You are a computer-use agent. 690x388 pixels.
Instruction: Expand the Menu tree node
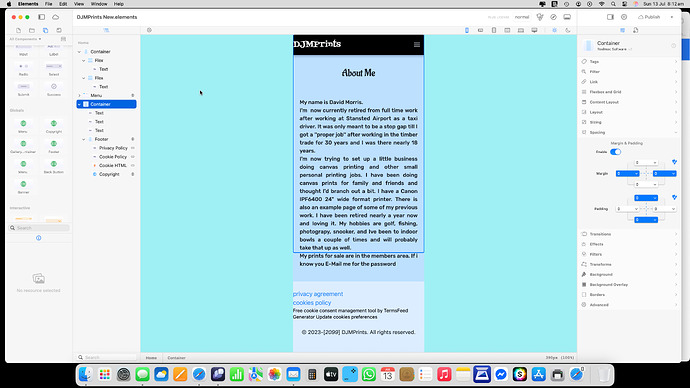point(79,95)
